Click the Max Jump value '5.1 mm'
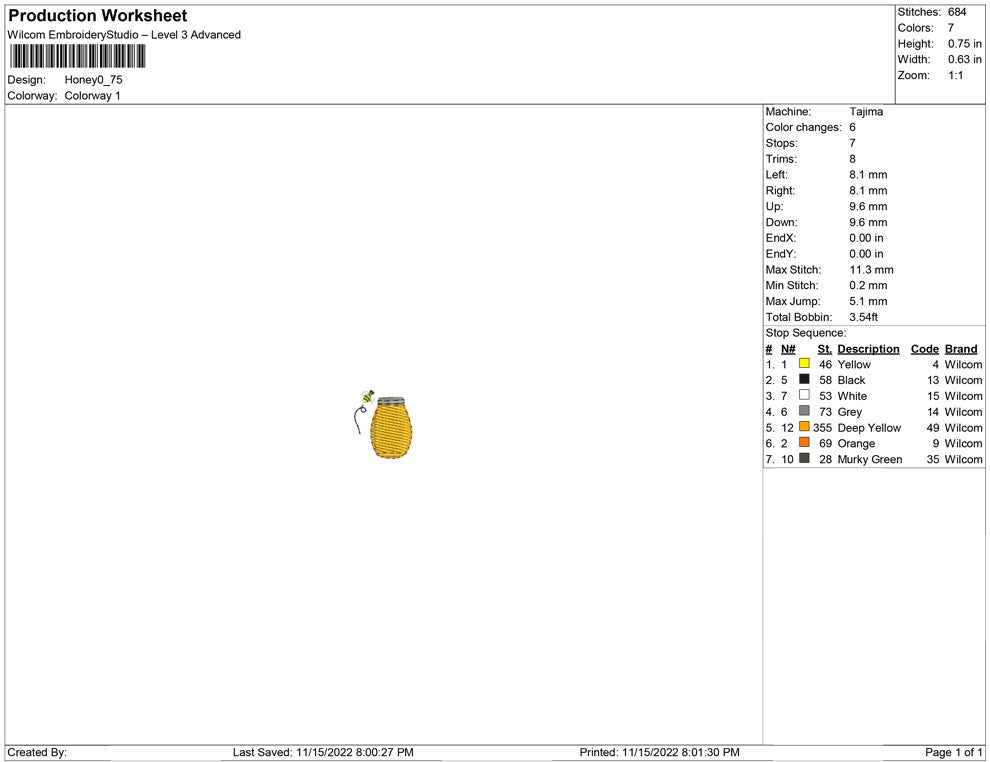The height and width of the screenshot is (762, 990). tap(868, 301)
